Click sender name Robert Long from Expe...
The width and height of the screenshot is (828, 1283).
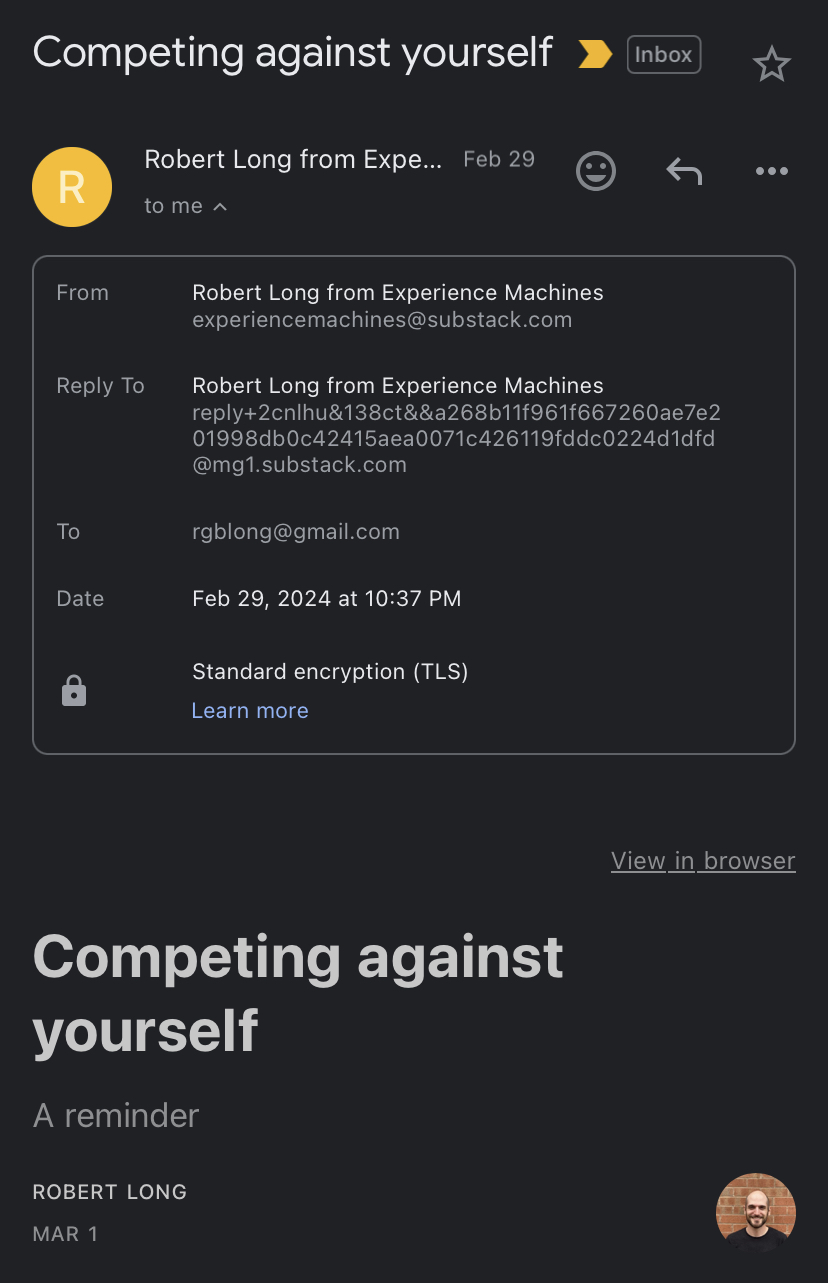[x=293, y=159]
